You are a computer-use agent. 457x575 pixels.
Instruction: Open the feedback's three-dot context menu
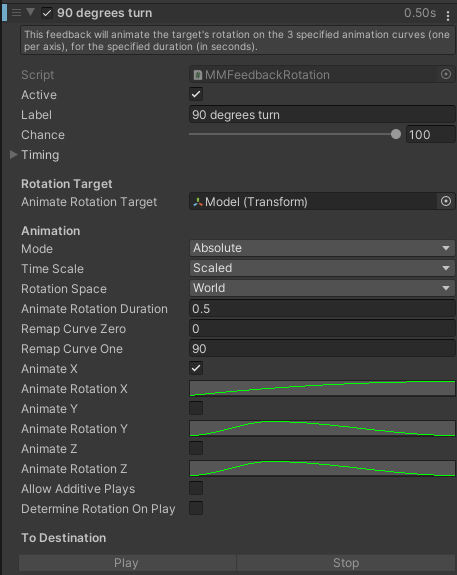coord(447,15)
